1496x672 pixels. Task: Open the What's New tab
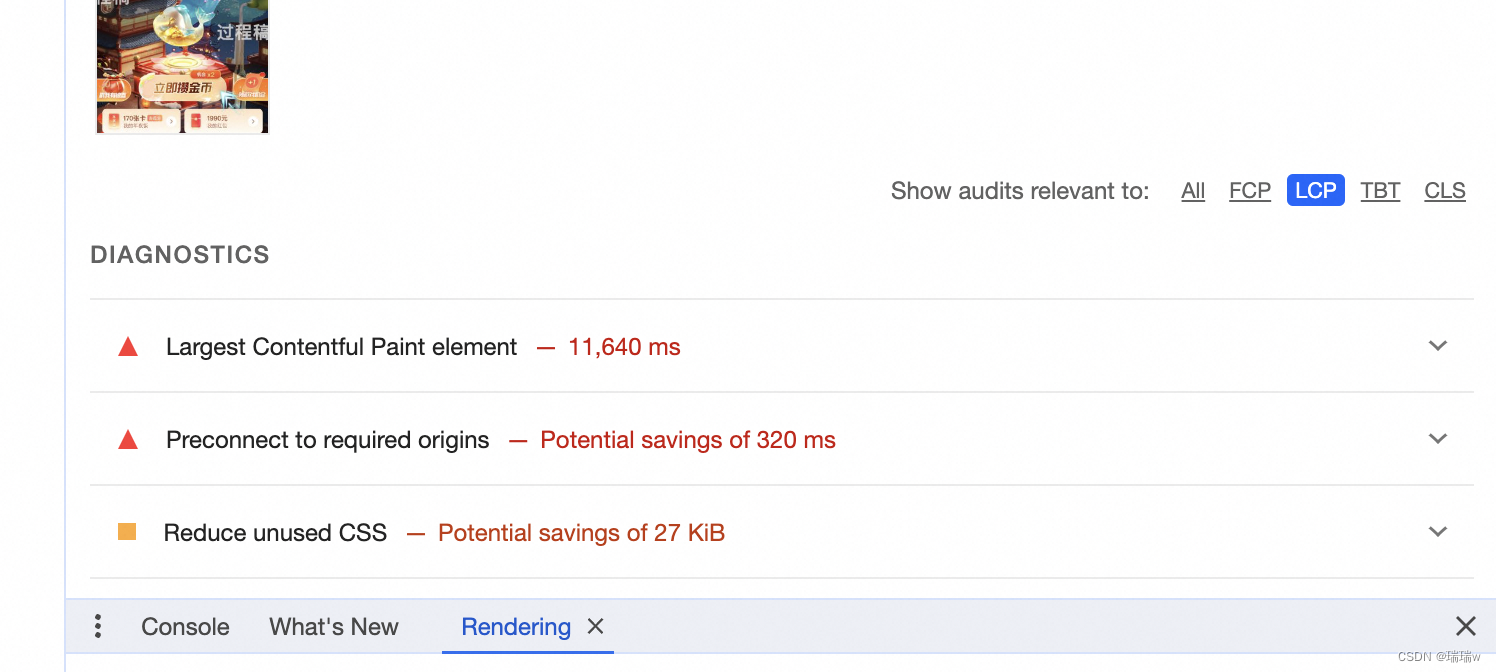click(334, 627)
